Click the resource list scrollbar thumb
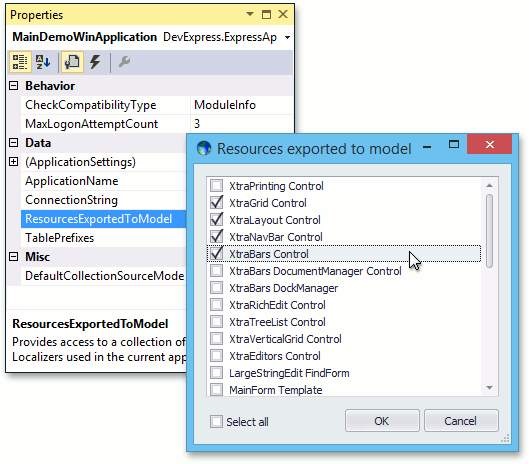This screenshot has width=529, height=464. tap(490, 231)
